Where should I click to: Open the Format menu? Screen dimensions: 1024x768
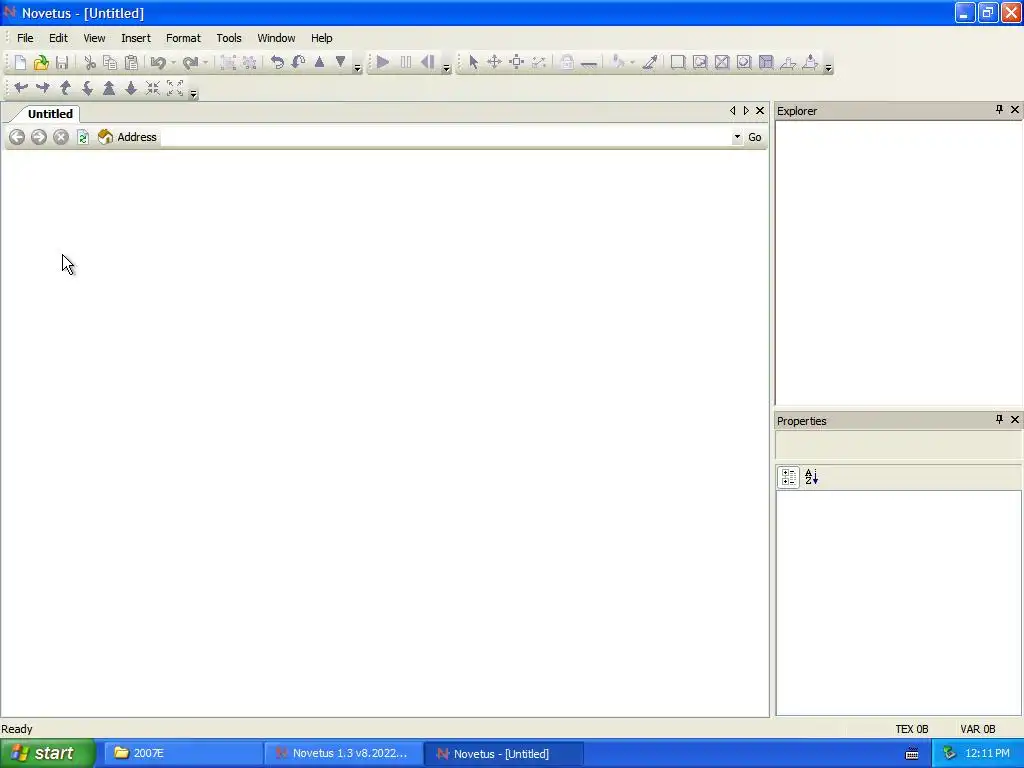[184, 38]
